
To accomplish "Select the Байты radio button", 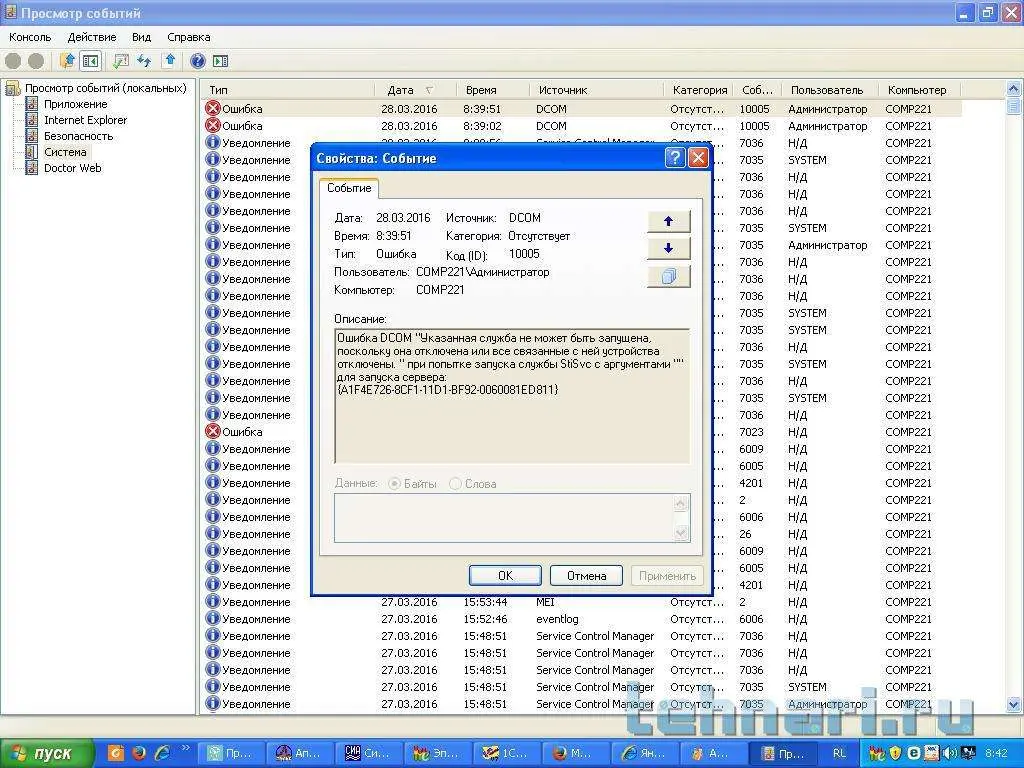I will 394,484.
